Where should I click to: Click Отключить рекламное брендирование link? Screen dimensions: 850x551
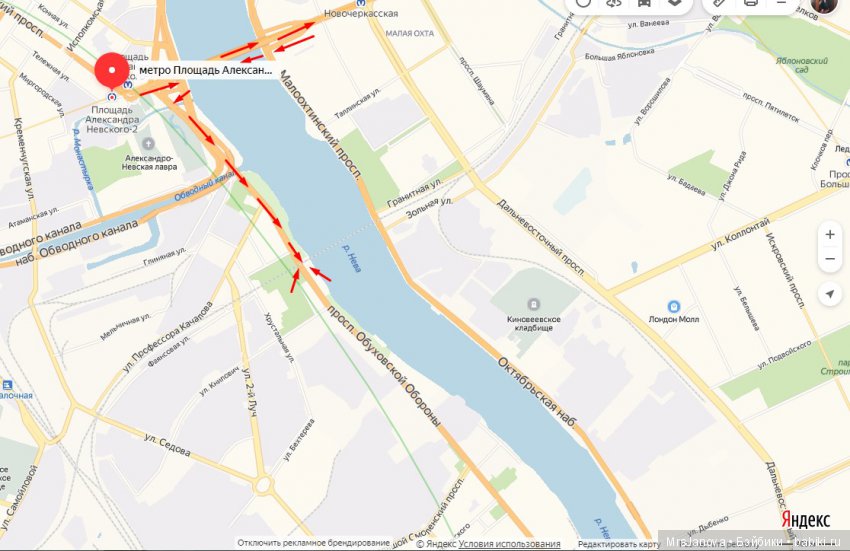click(x=313, y=543)
